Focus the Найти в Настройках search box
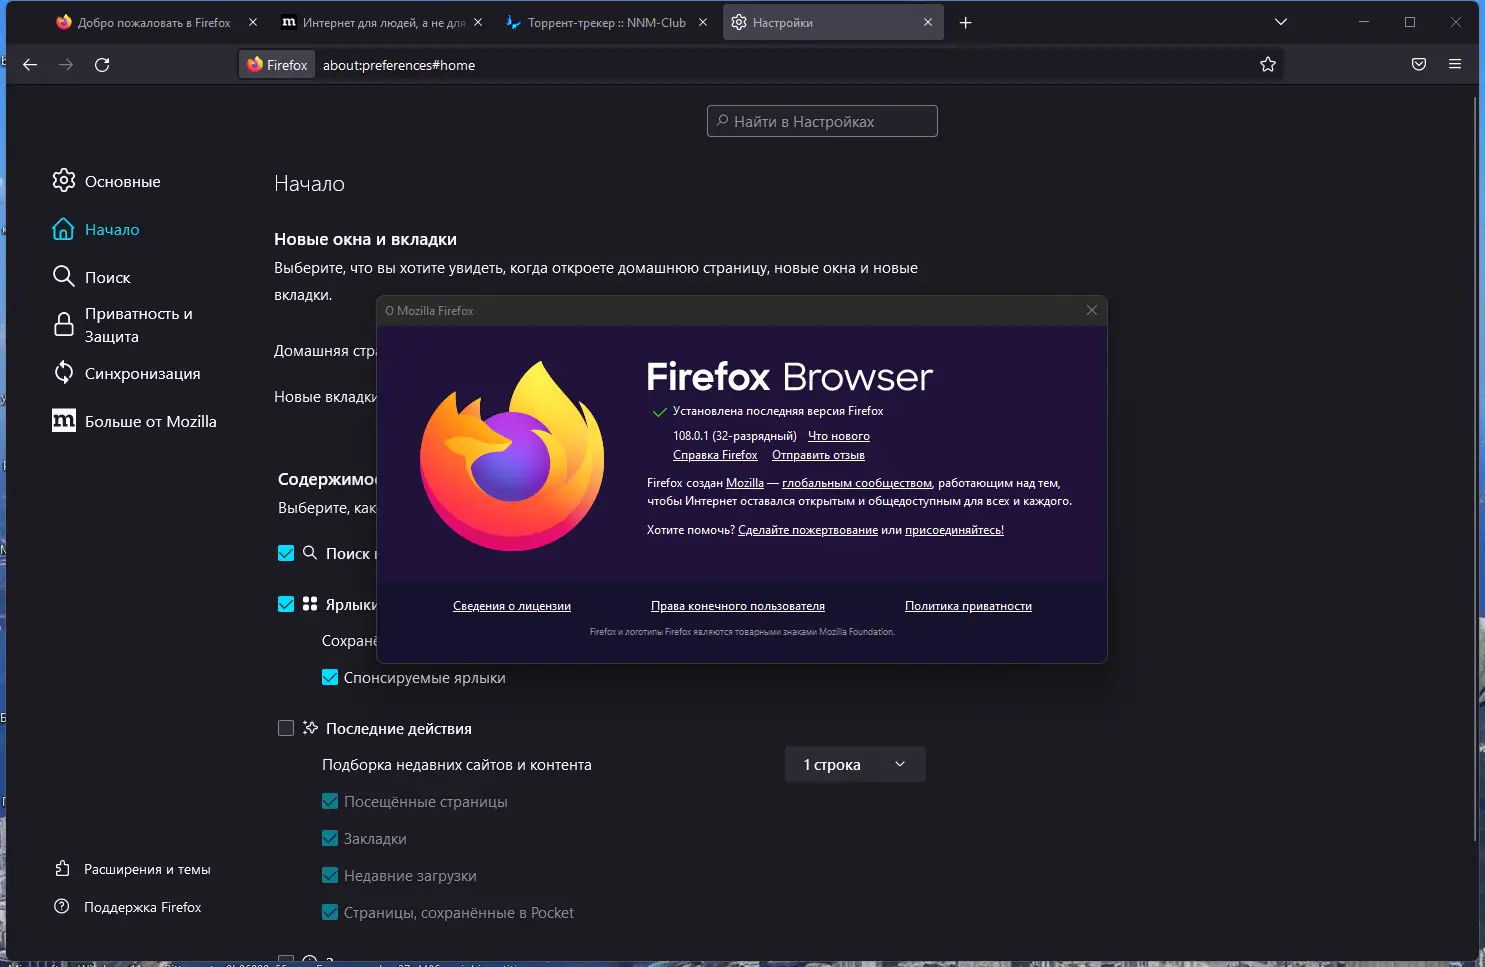Screen dimensions: 1485x967 pos(822,121)
